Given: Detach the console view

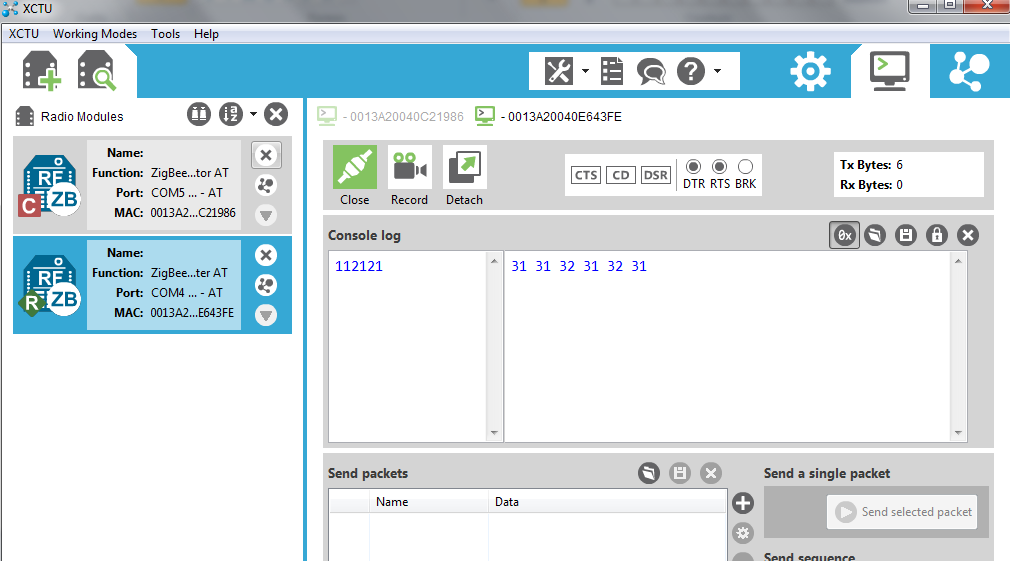Looking at the screenshot, I should (464, 176).
